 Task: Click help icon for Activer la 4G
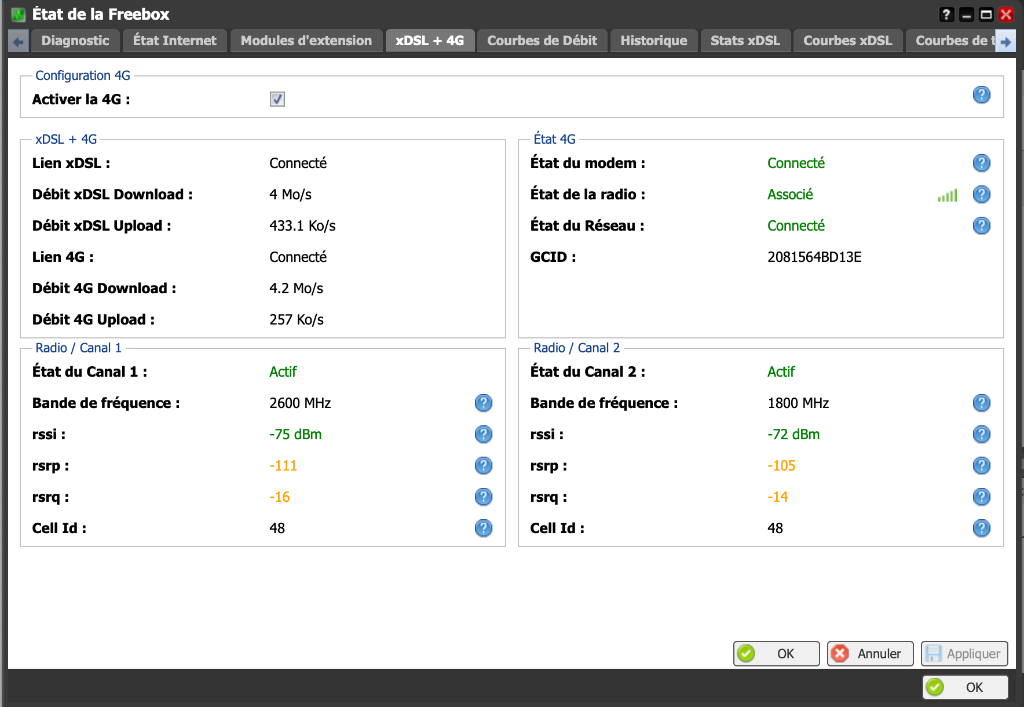click(x=981, y=95)
